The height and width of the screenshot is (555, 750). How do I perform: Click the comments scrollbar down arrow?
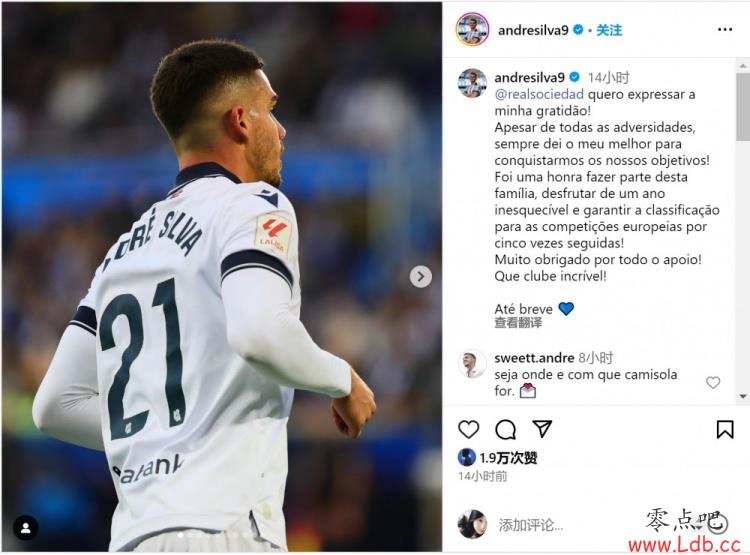743,396
